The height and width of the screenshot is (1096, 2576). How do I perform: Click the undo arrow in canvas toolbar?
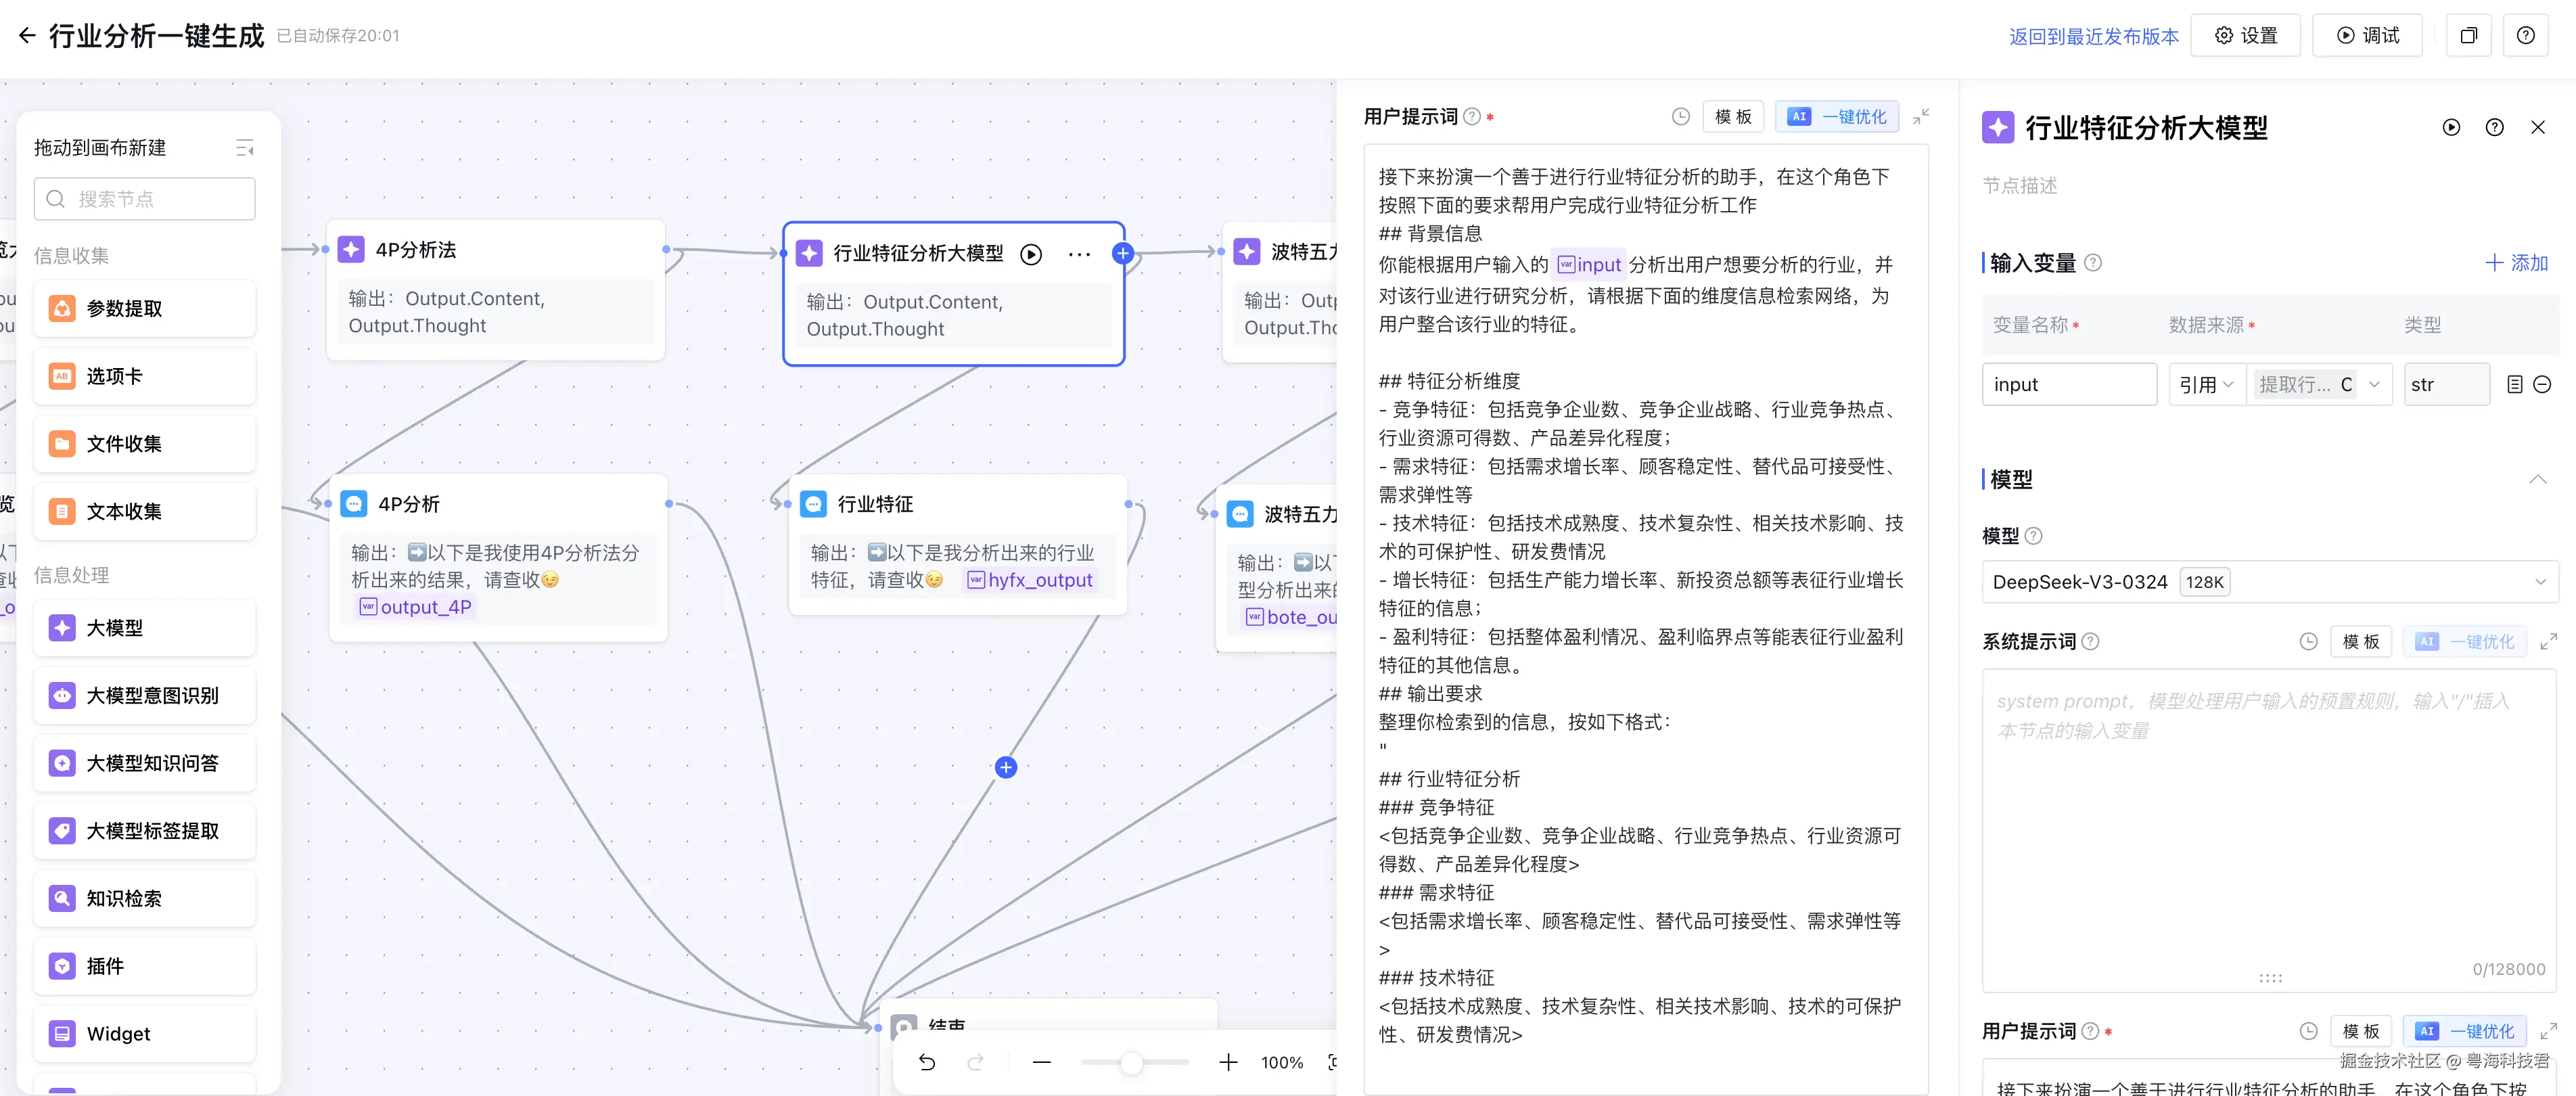[x=927, y=1062]
